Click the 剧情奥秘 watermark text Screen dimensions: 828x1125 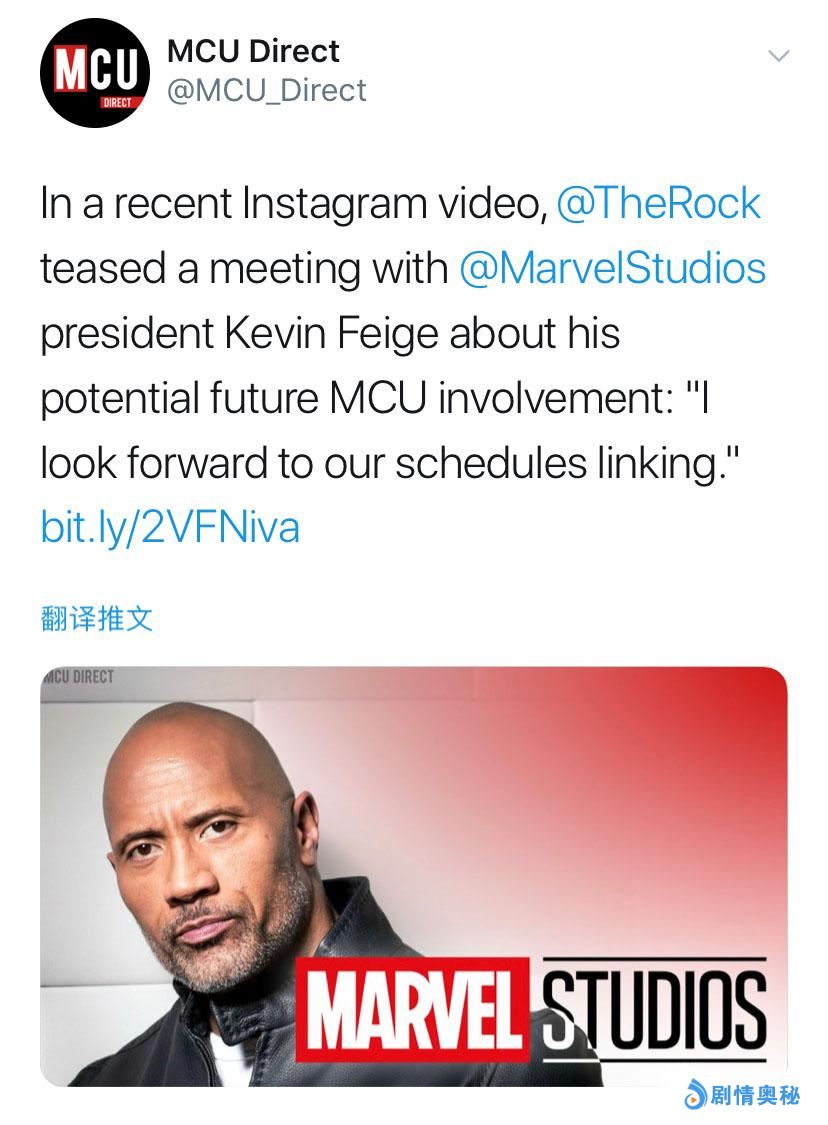[755, 1096]
